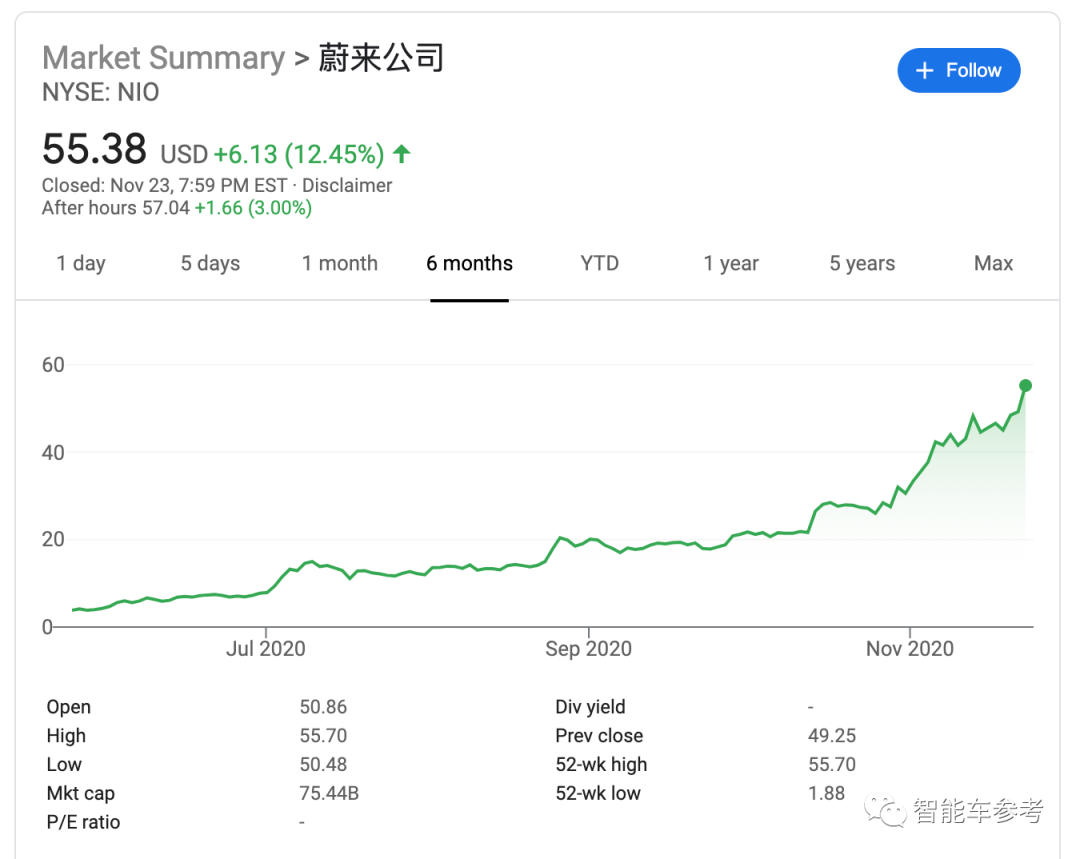1080x859 pixels.
Task: Click the blue Follow button
Action: [x=958, y=70]
